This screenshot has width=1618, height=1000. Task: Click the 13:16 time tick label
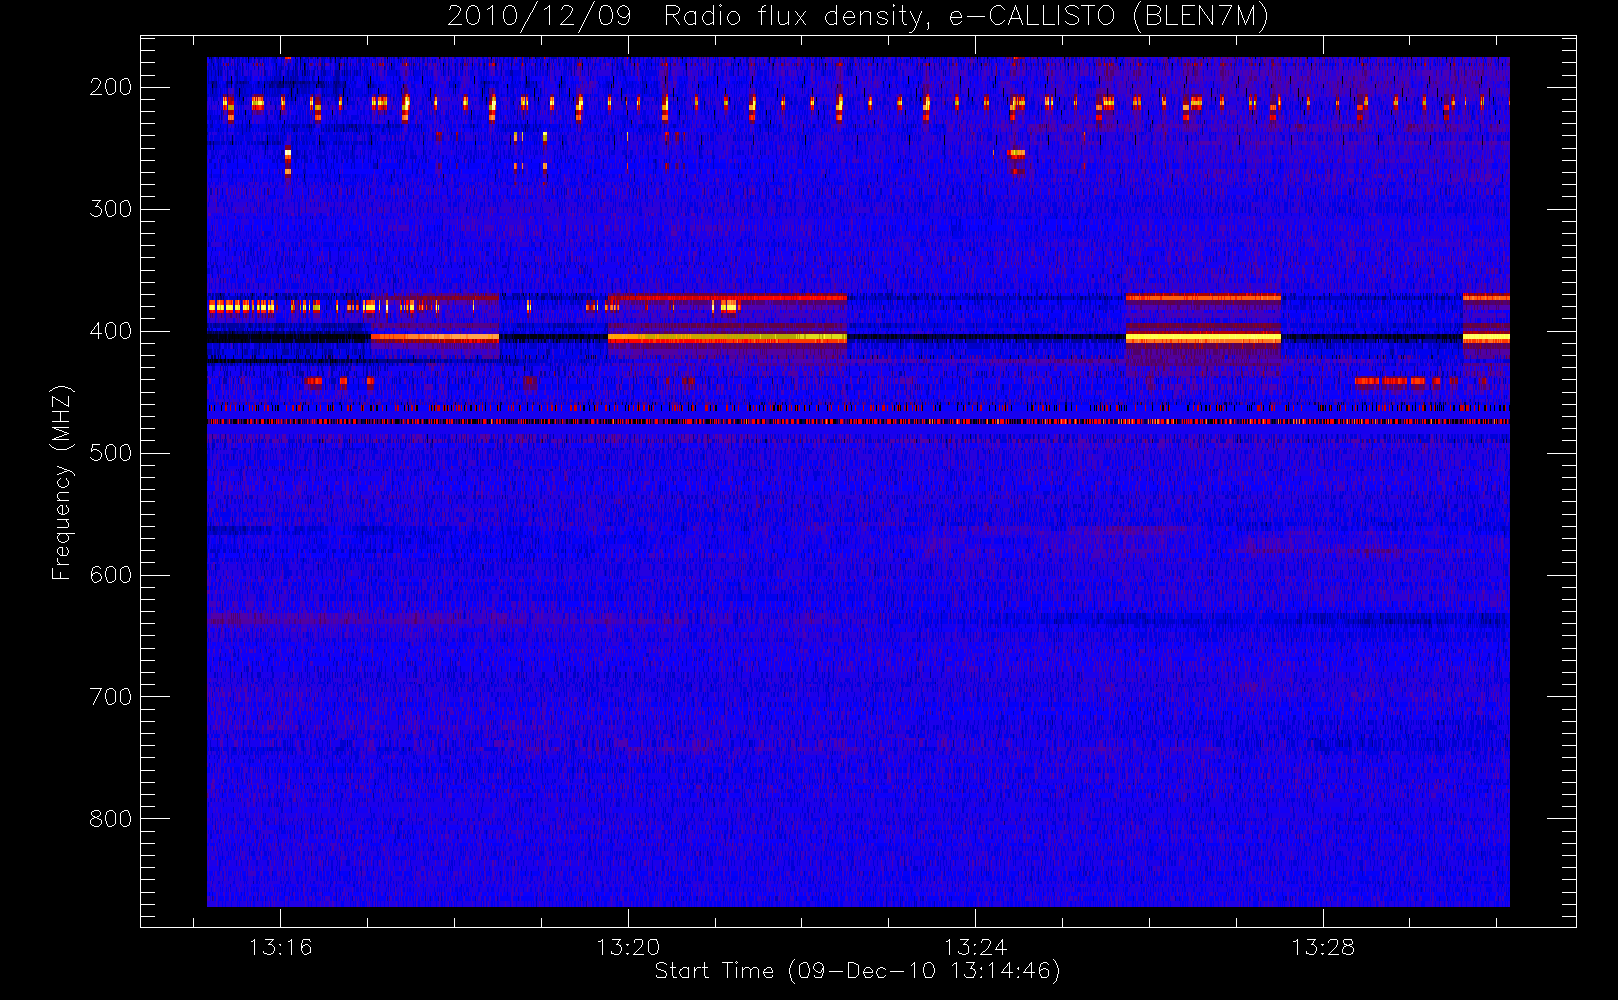click(281, 947)
